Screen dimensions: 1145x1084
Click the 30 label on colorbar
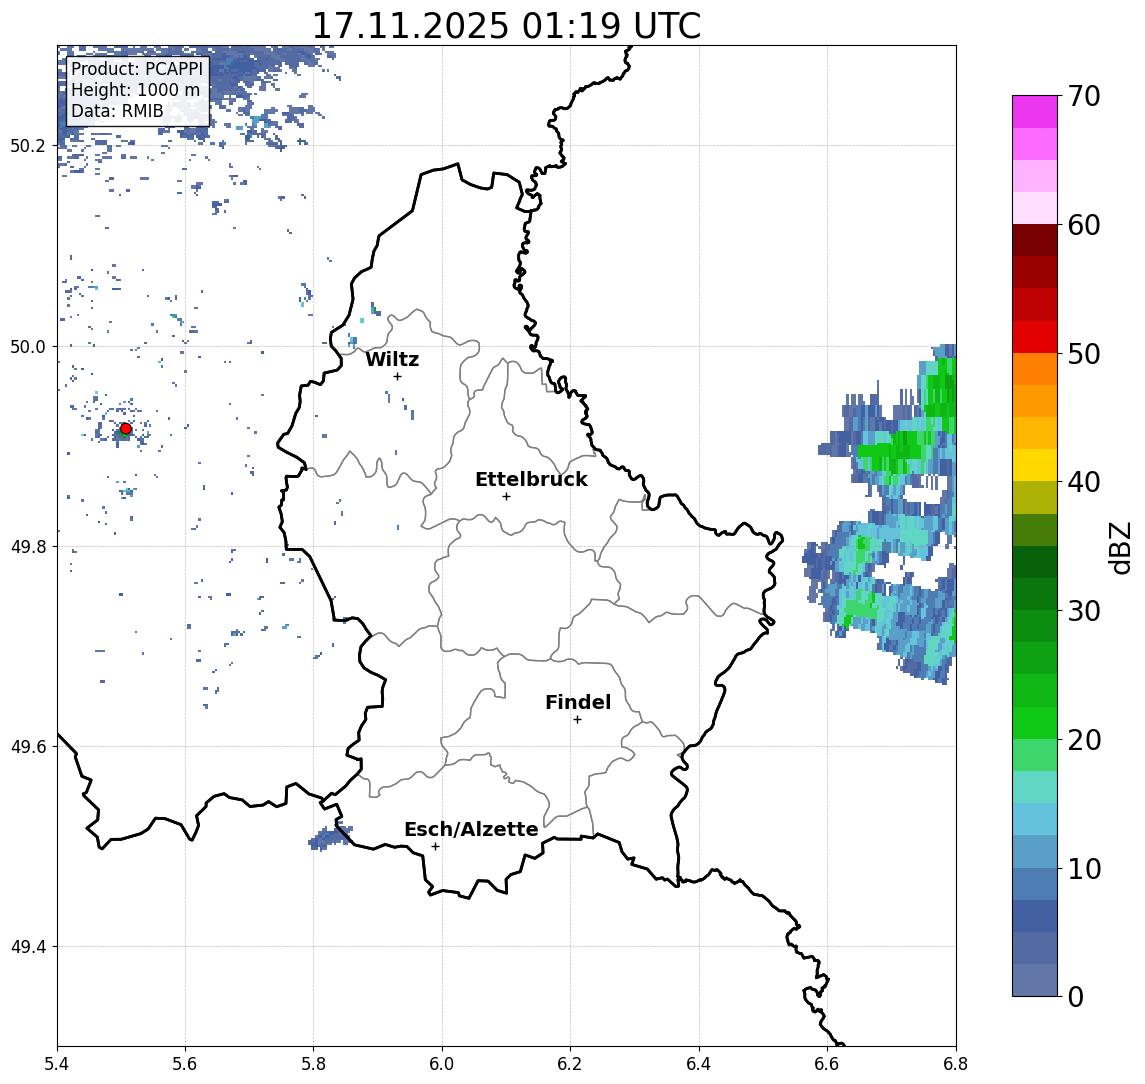click(x=1084, y=611)
